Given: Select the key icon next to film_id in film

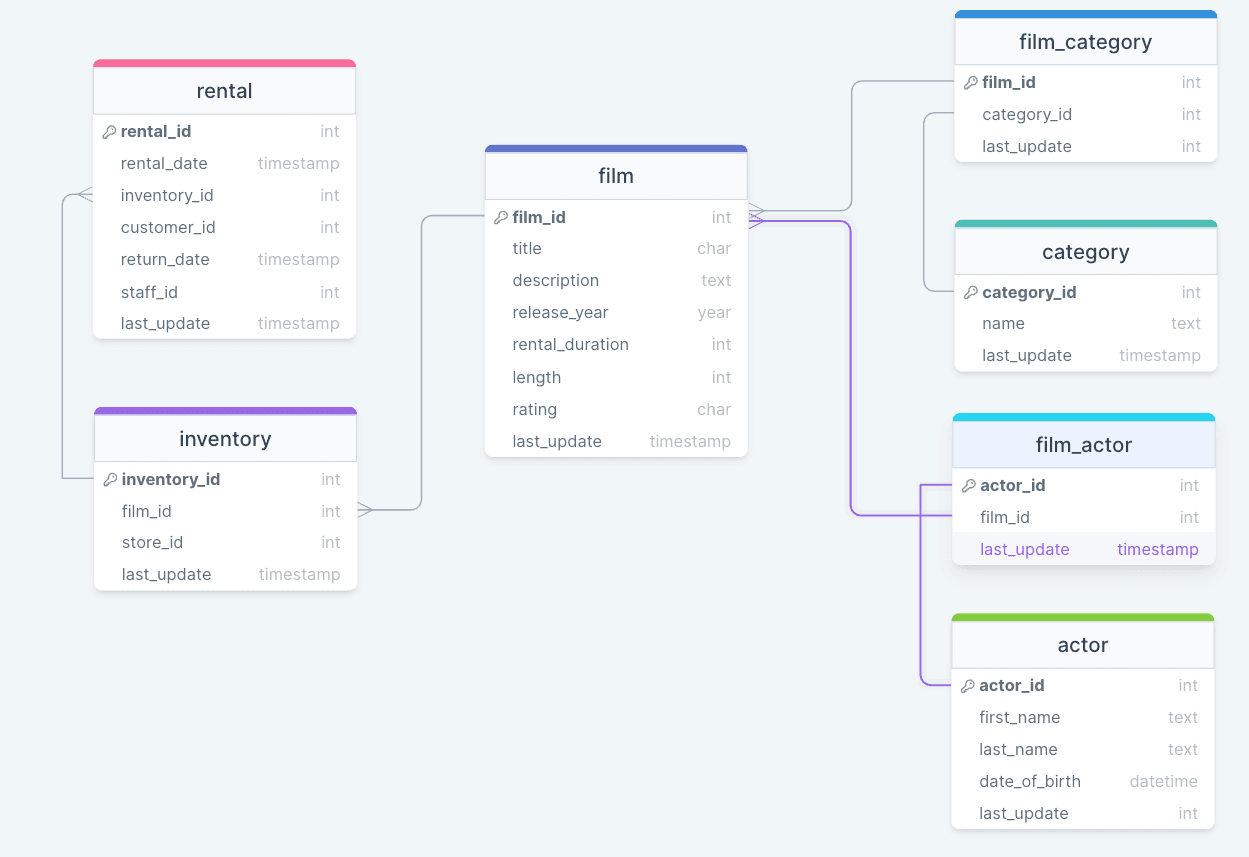Looking at the screenshot, I should tap(501, 217).
